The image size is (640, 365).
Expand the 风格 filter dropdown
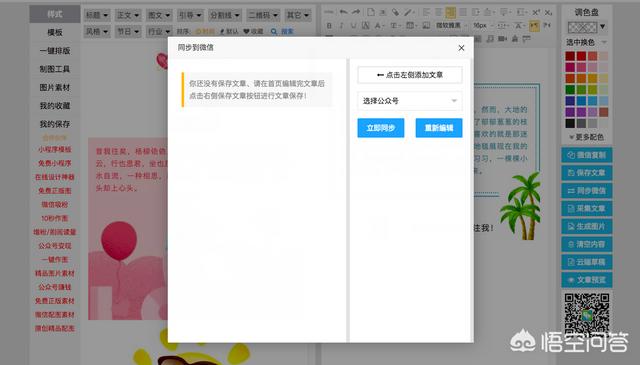(x=97, y=31)
